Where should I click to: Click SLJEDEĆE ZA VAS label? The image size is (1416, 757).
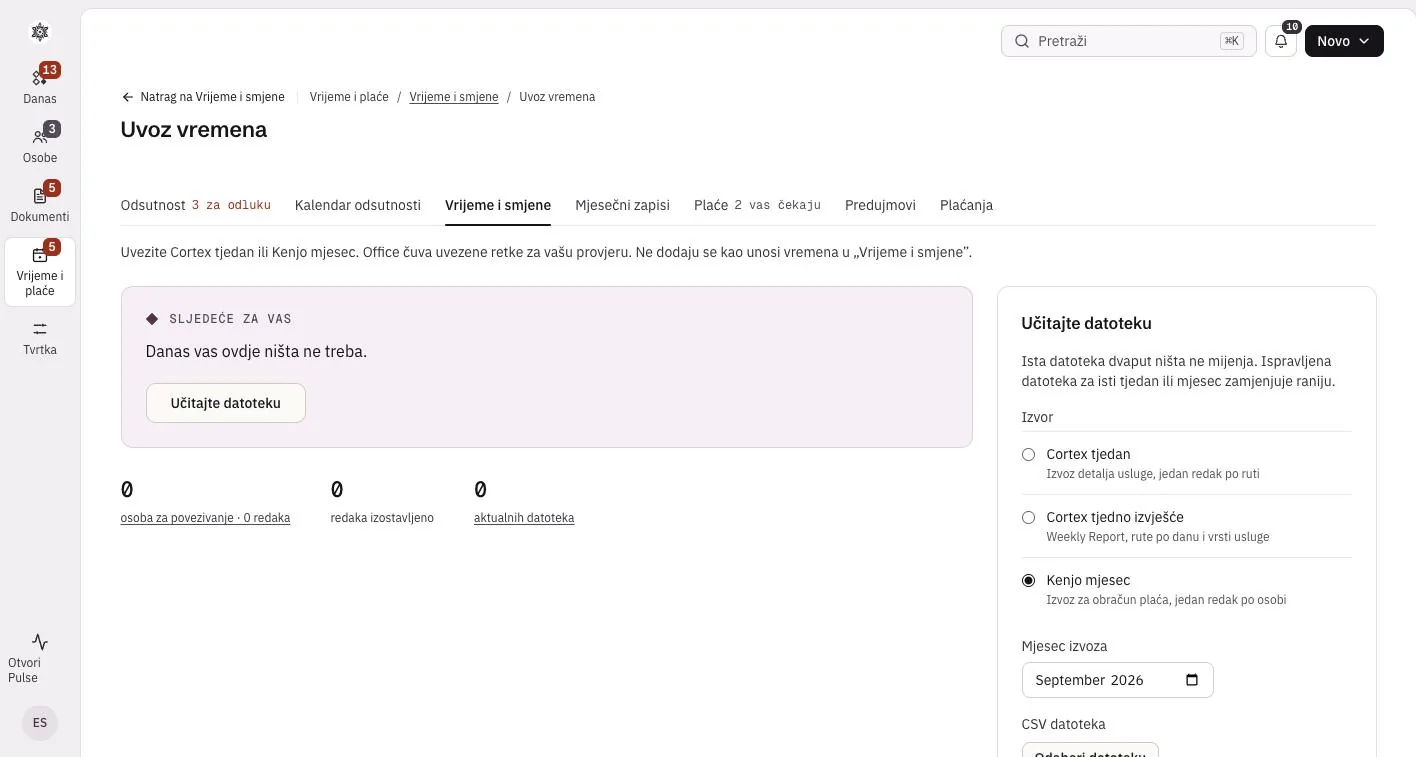[x=230, y=319]
